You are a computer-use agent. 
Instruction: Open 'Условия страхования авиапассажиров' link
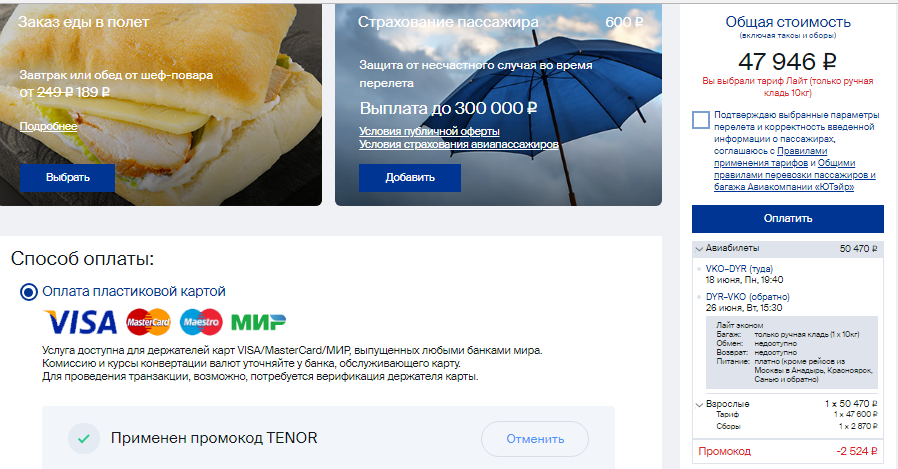(459, 144)
